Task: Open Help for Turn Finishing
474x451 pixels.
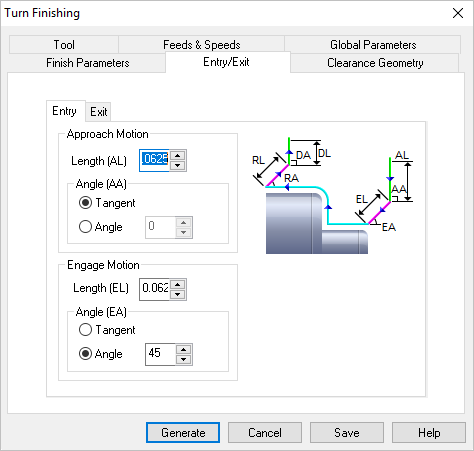Action: click(429, 433)
